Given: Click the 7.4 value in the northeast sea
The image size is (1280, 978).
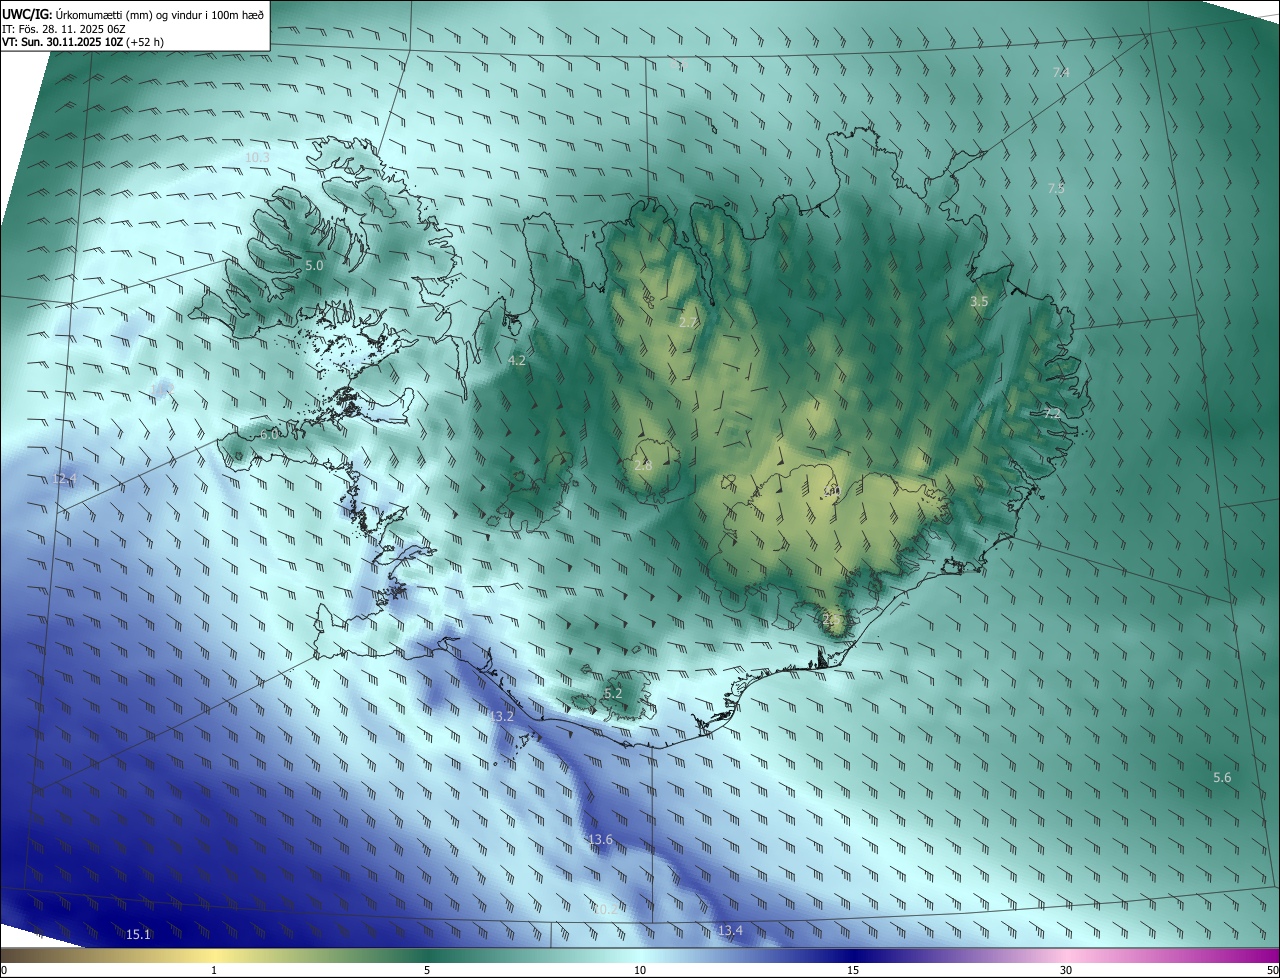Looking at the screenshot, I should pos(1061,73).
